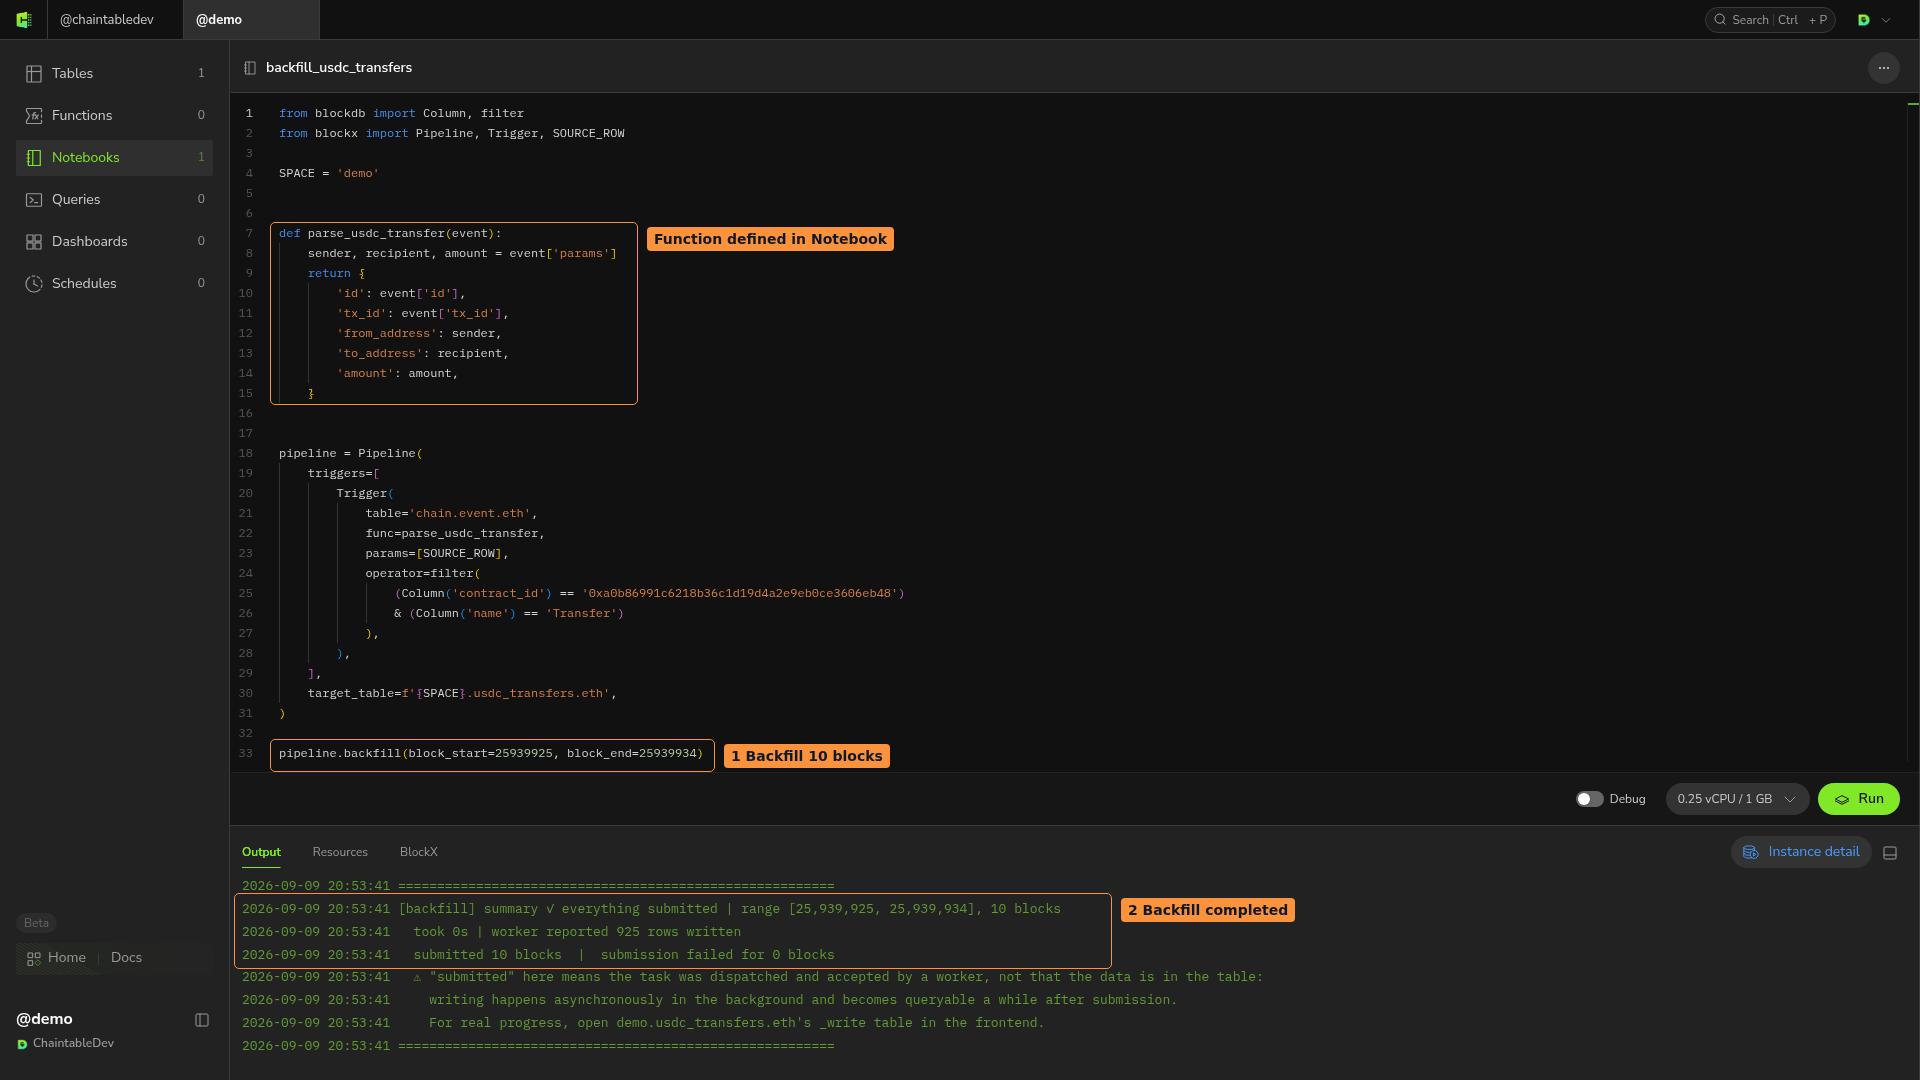This screenshot has width=1920, height=1080.
Task: Switch to the Output tab
Action: (x=261, y=852)
